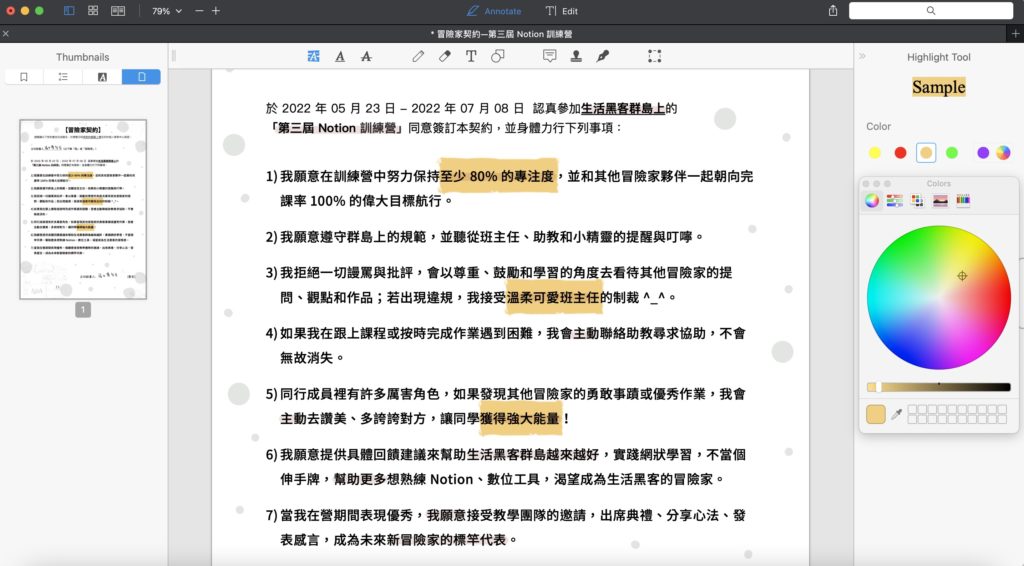Choose the yellow highlight color

pyautogui.click(x=874, y=153)
